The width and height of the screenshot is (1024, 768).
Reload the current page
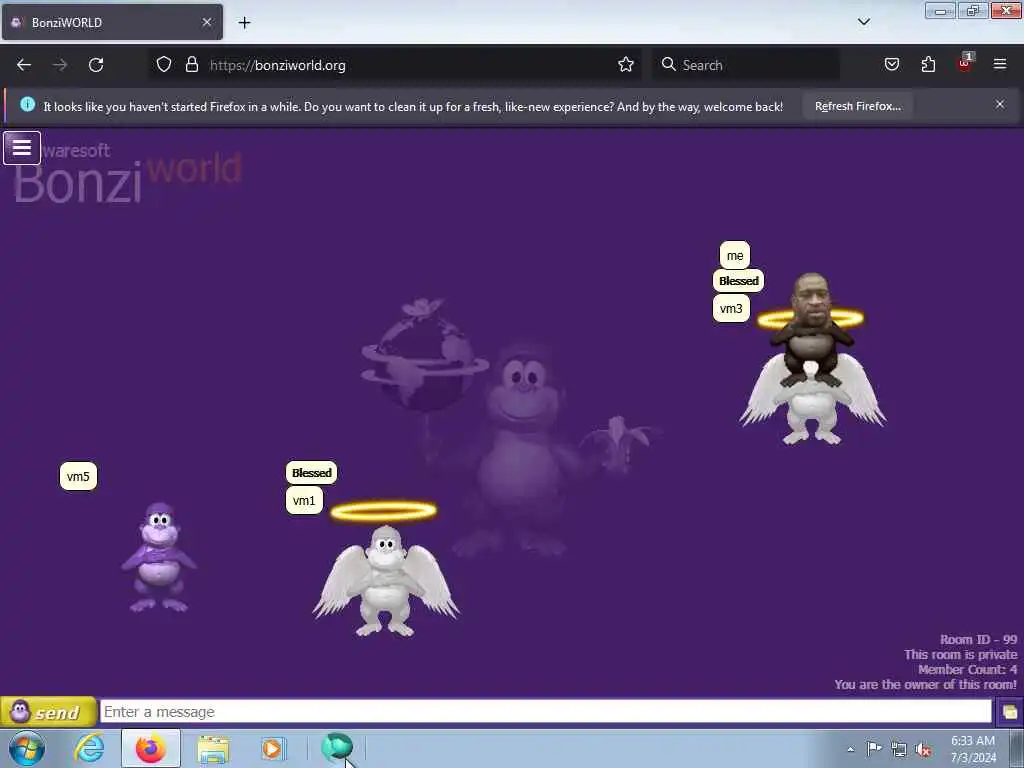pyautogui.click(x=96, y=65)
